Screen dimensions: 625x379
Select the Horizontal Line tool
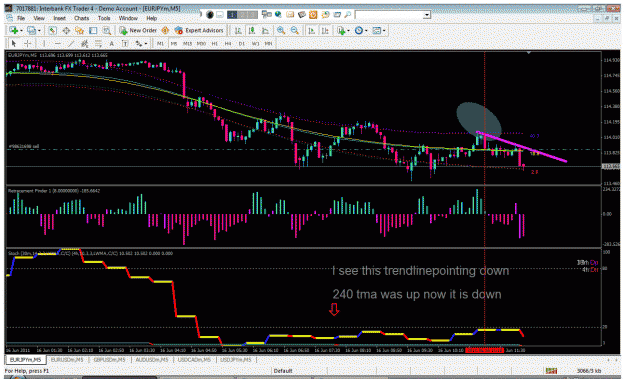58,43
